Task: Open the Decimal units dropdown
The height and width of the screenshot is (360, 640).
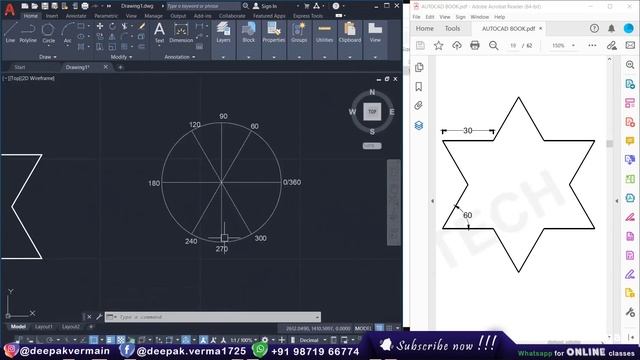Action: click(313, 340)
